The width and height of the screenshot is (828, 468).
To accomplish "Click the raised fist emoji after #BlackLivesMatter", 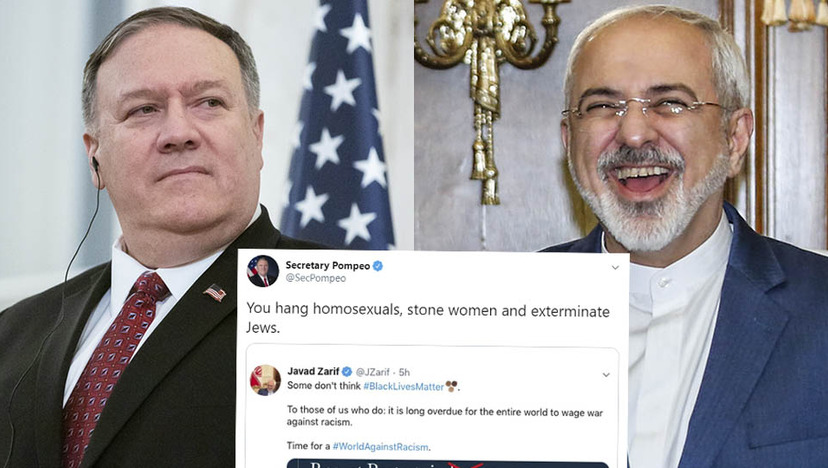I will pos(451,387).
